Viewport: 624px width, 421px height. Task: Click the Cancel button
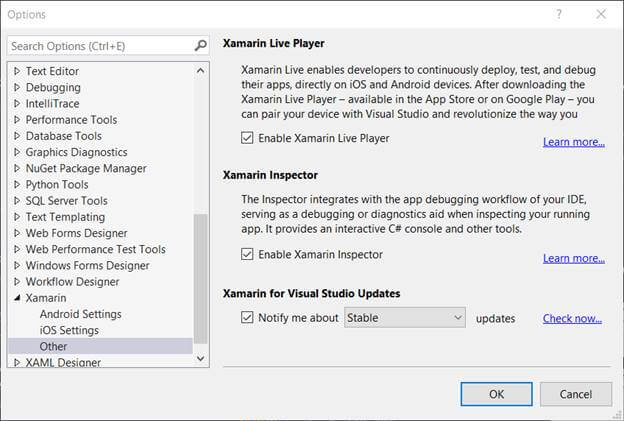click(576, 394)
